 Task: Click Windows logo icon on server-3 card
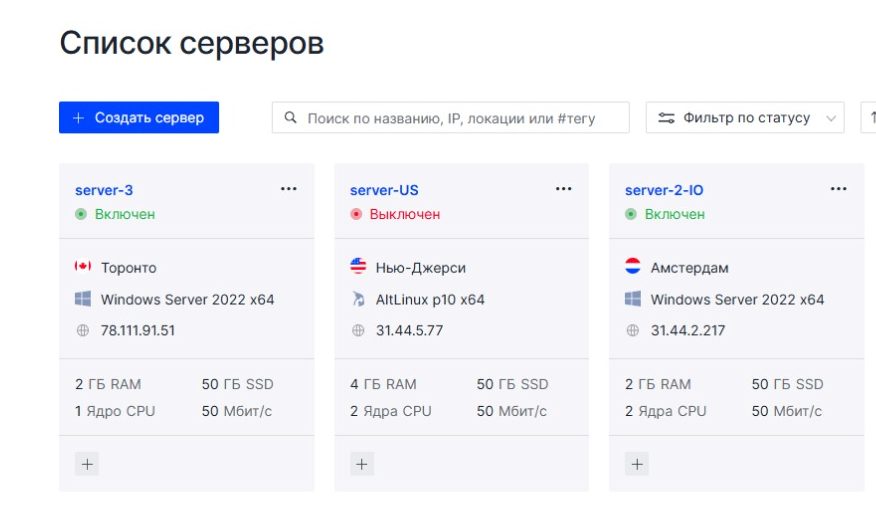pyautogui.click(x=83, y=299)
